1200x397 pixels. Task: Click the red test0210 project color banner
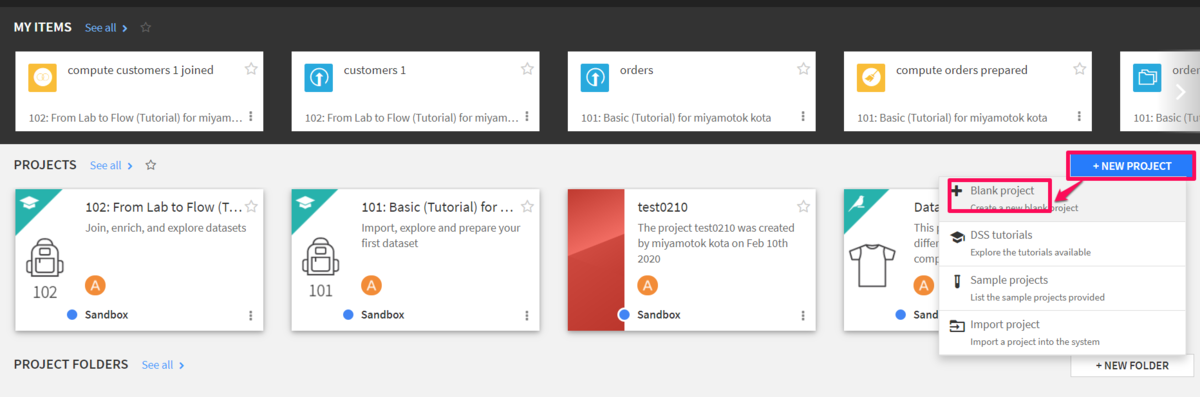[x=596, y=260]
